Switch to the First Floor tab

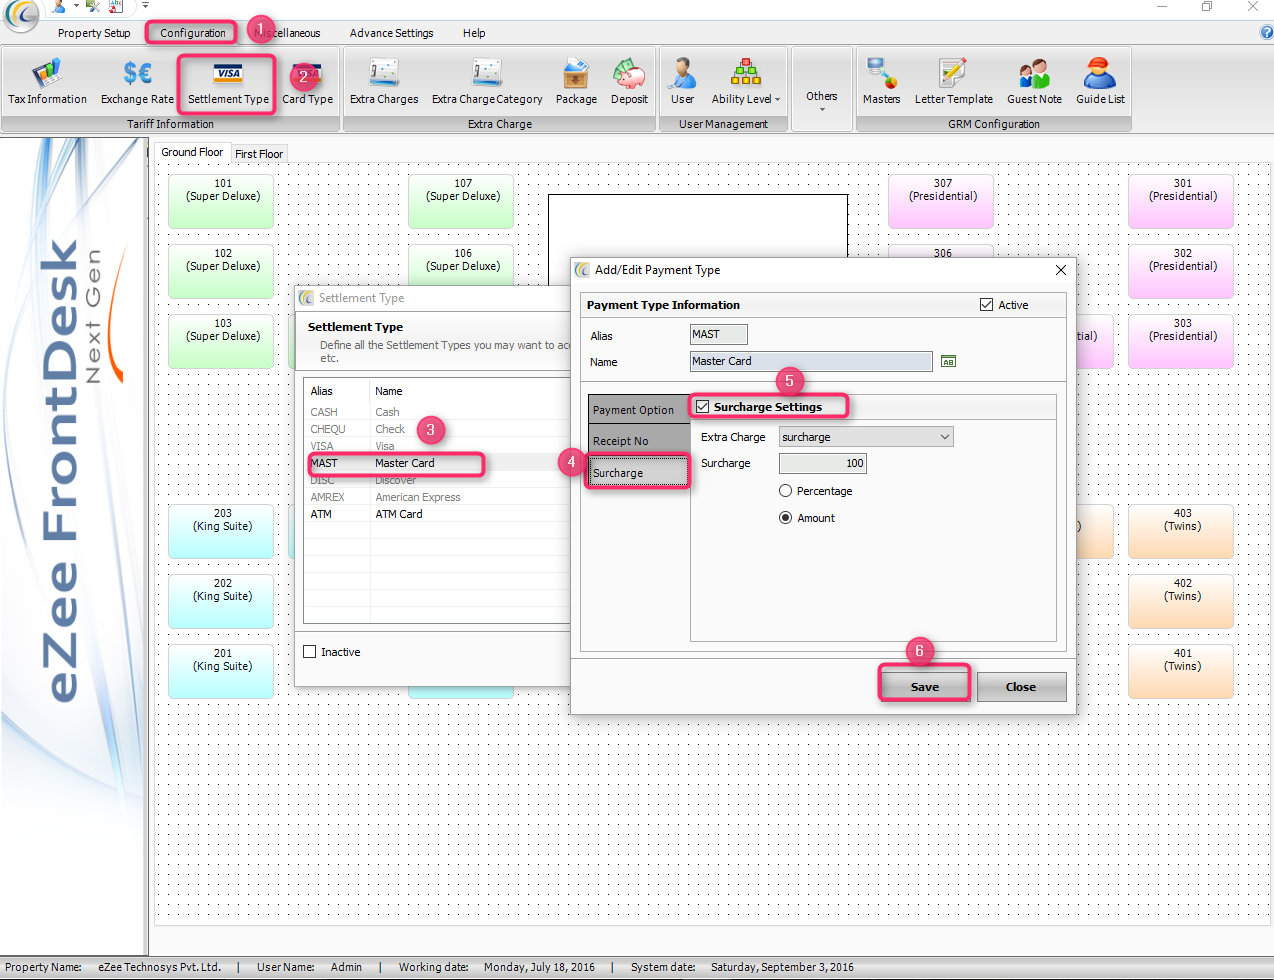point(259,154)
